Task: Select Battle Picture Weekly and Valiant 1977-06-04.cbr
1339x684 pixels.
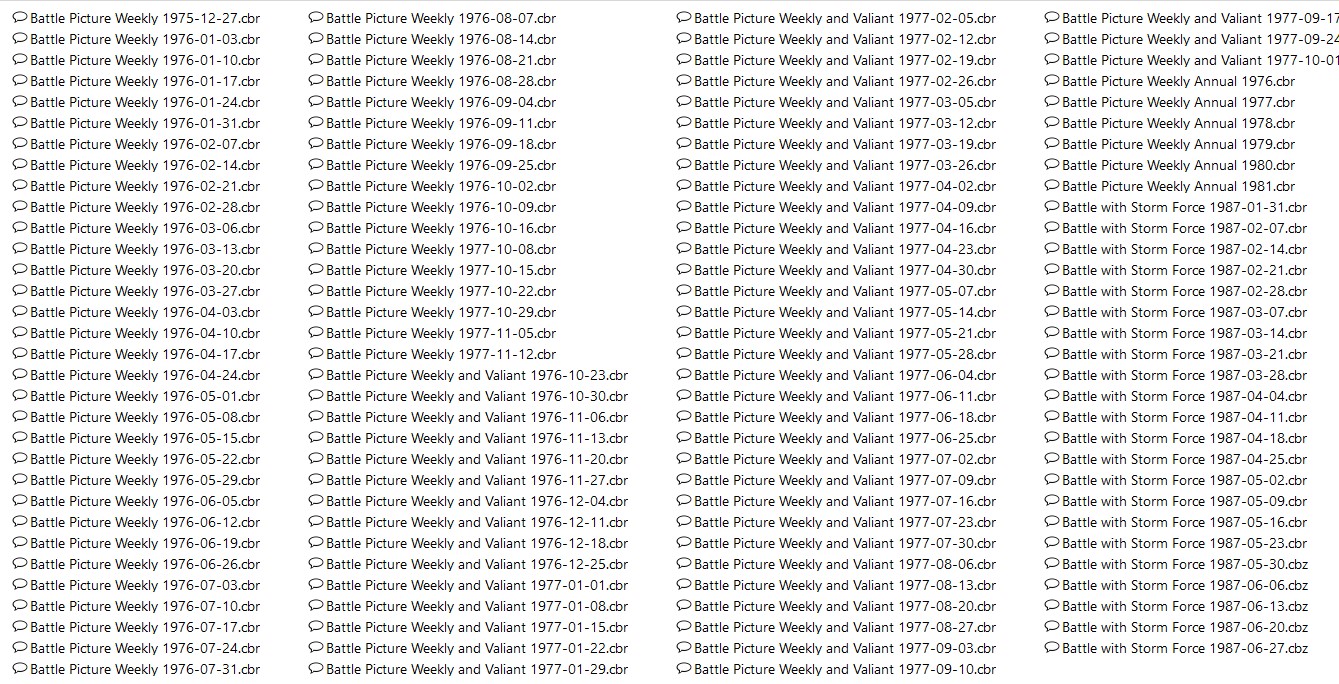Action: (x=845, y=375)
